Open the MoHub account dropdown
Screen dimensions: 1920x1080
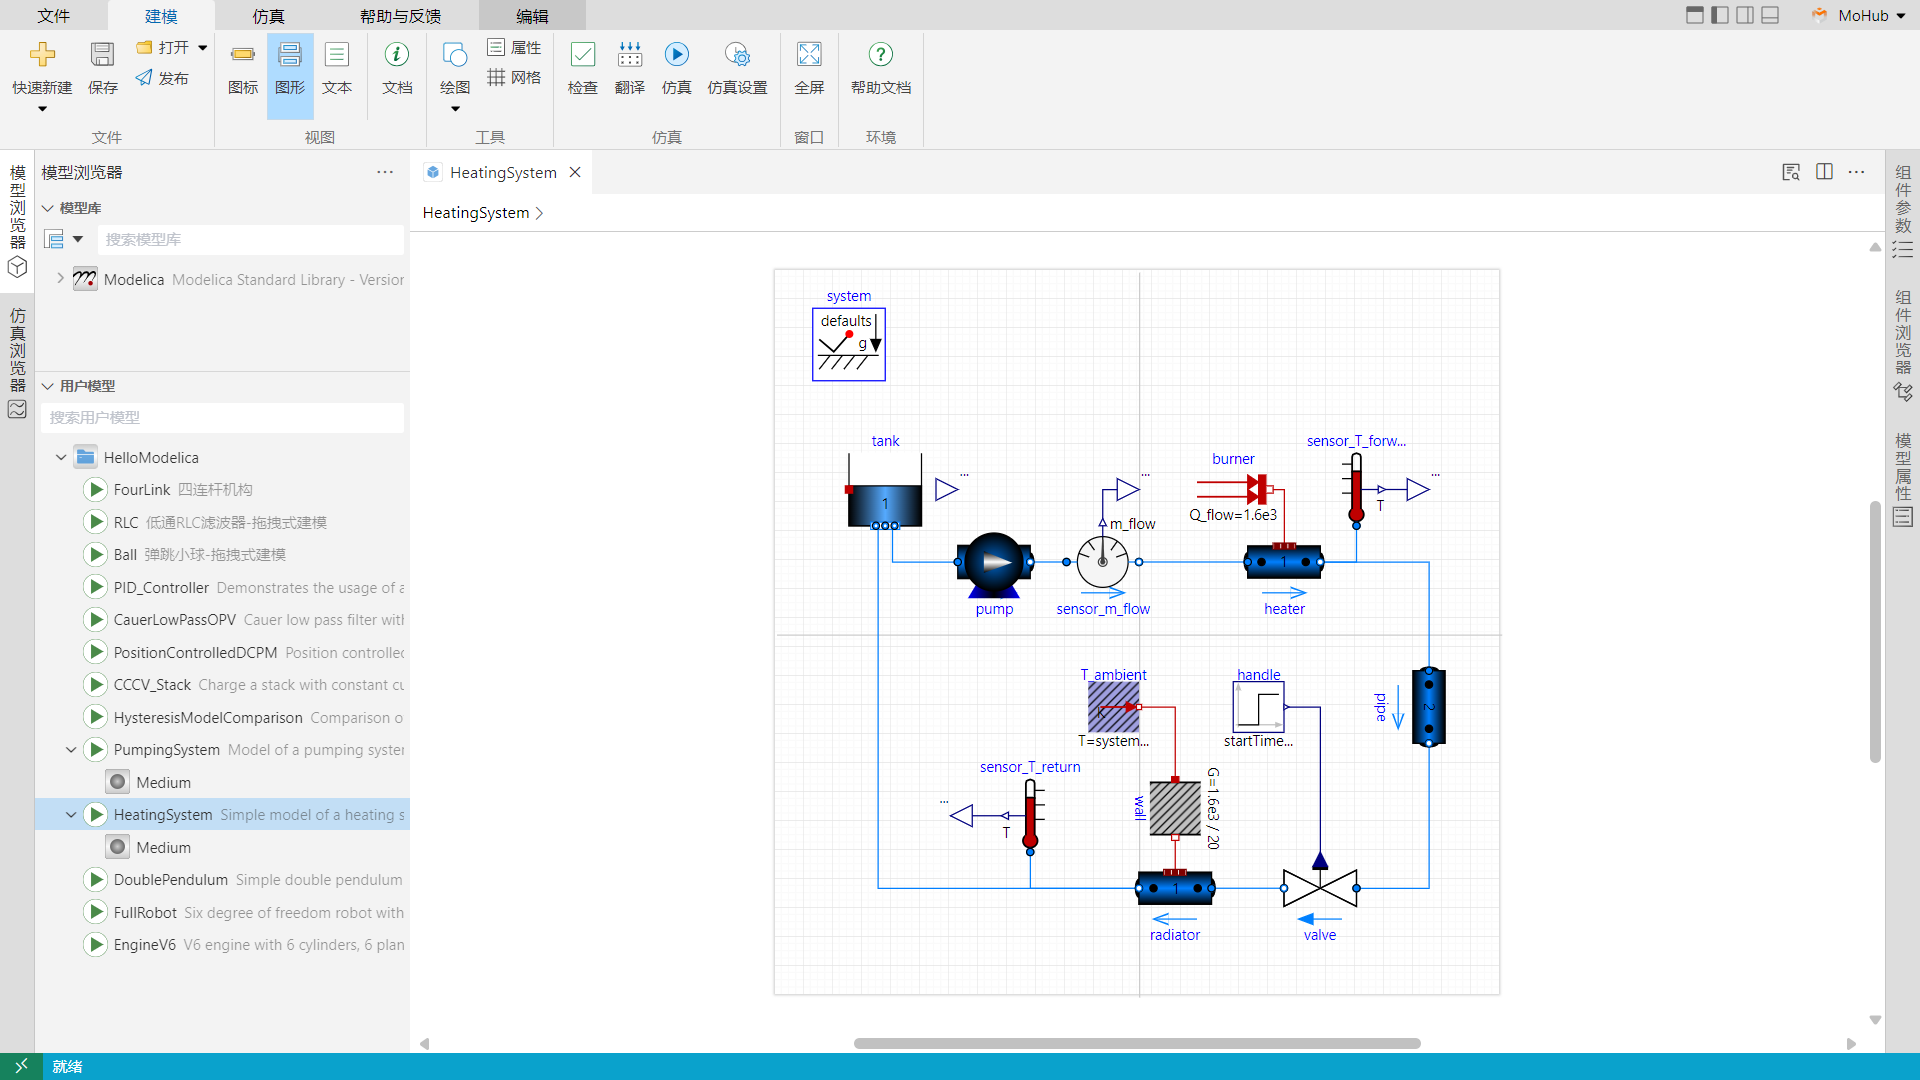coord(1860,15)
